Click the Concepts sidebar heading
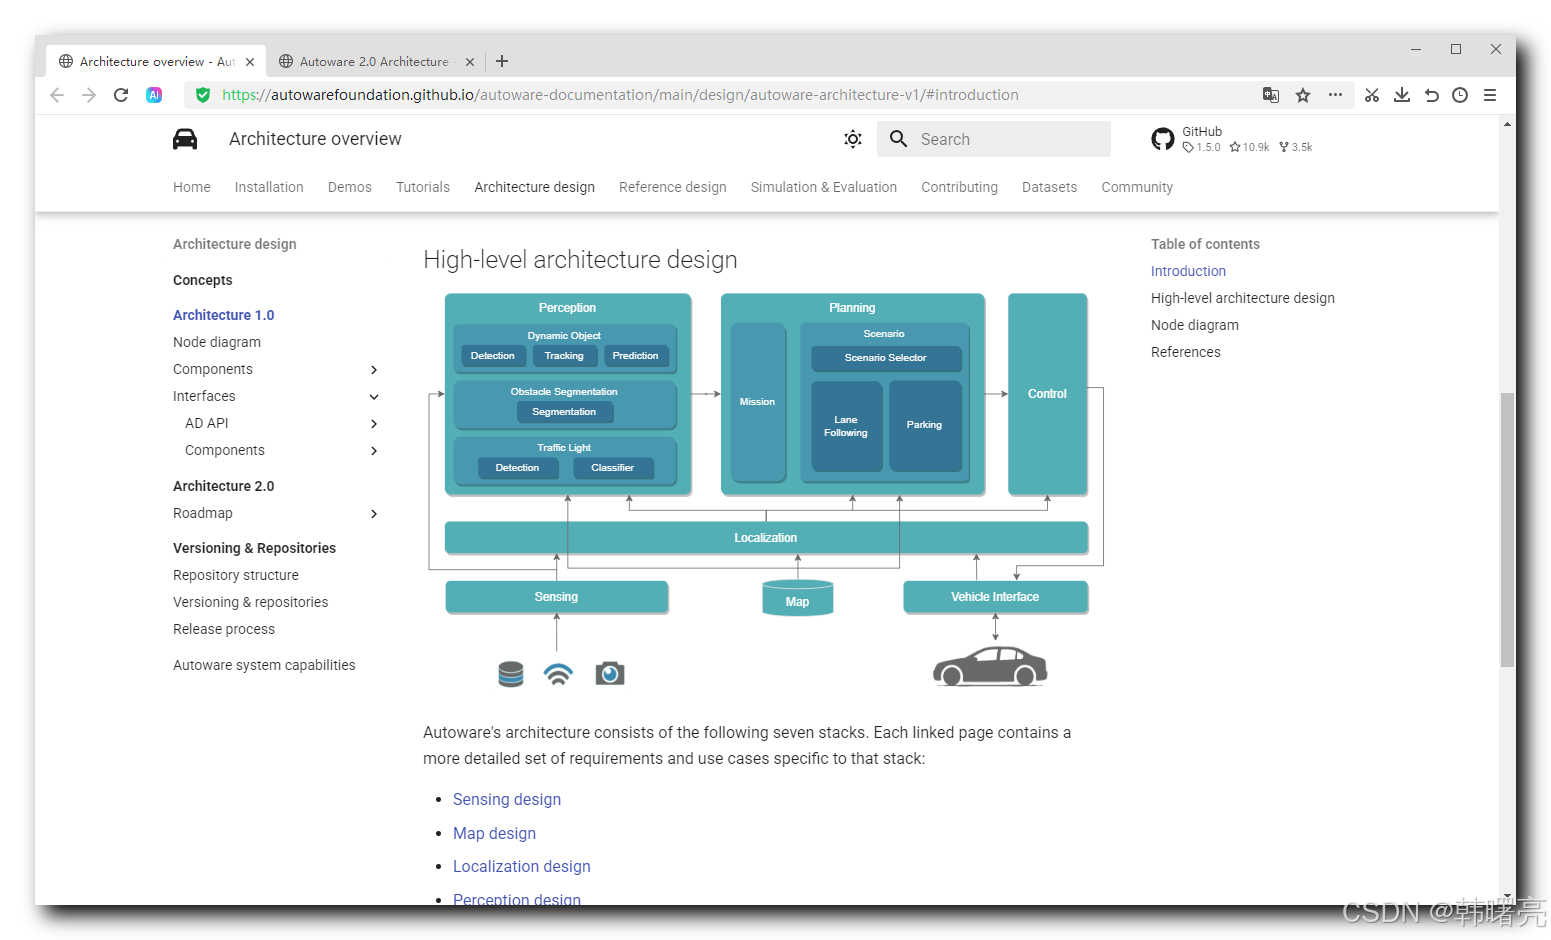Viewport: 1551px width, 940px height. pyautogui.click(x=203, y=280)
